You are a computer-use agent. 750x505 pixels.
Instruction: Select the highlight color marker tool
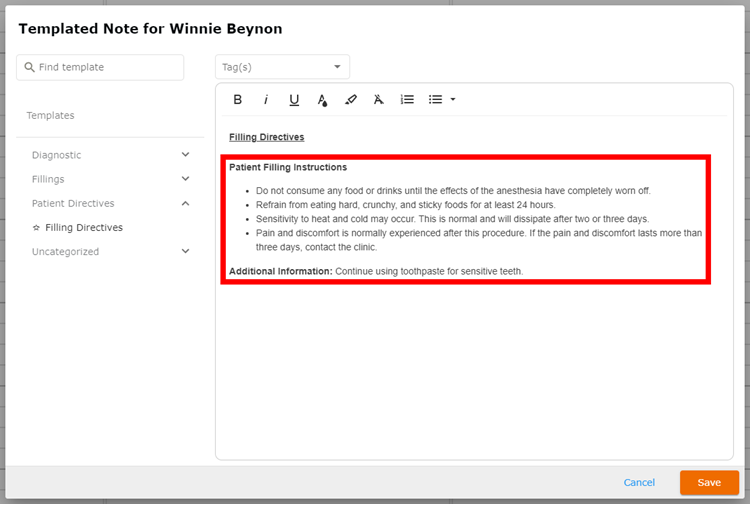coord(351,99)
